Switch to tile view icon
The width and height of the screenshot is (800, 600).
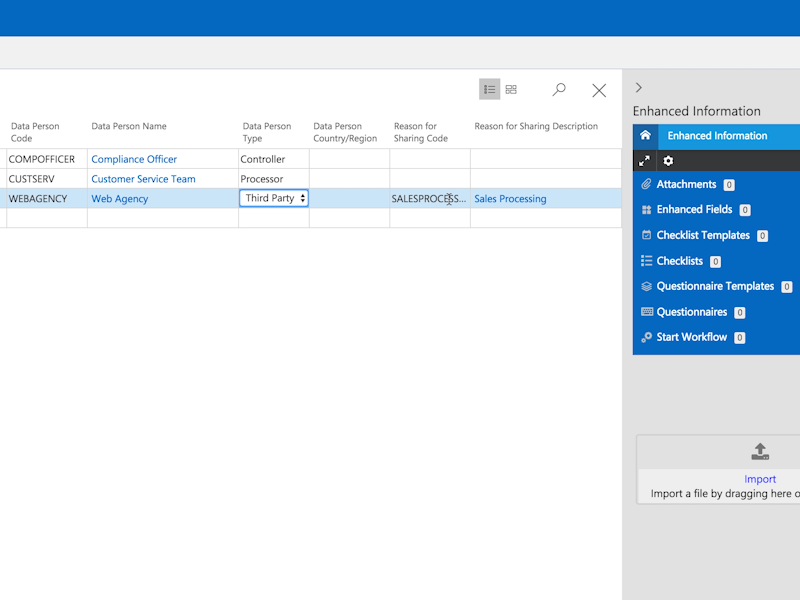[x=511, y=90]
